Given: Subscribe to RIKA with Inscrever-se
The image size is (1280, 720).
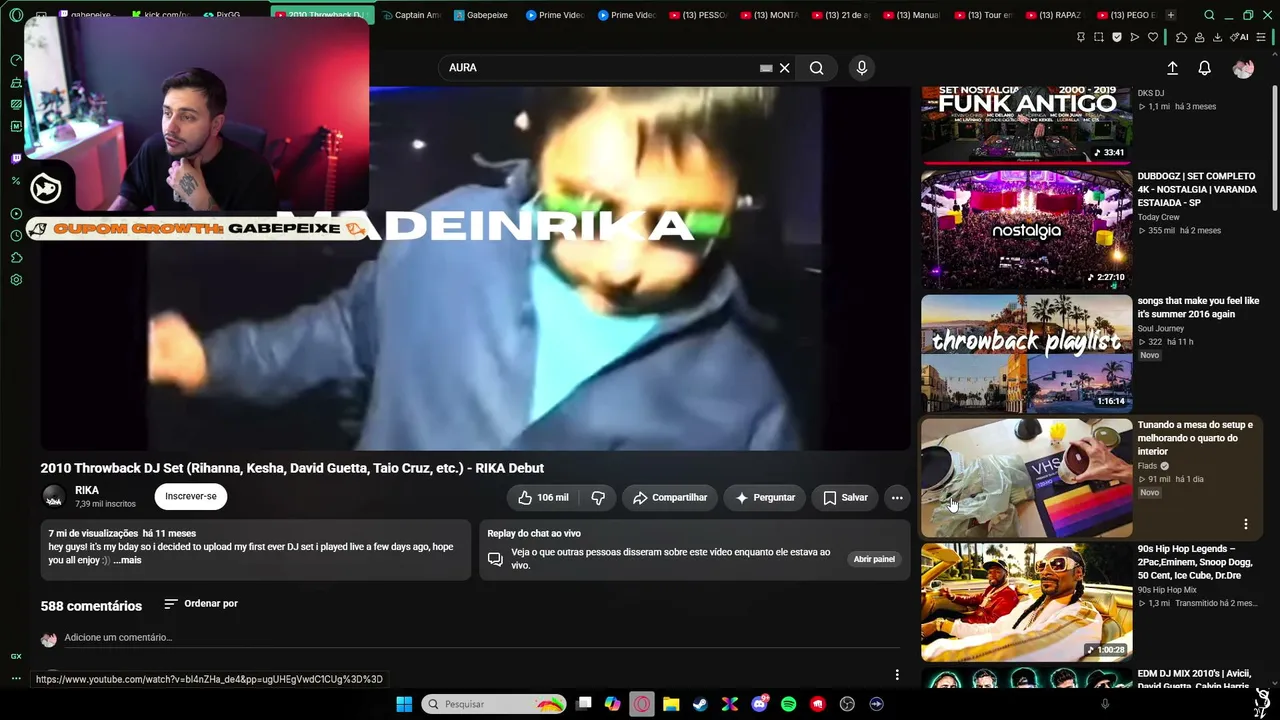Looking at the screenshot, I should (x=191, y=497).
